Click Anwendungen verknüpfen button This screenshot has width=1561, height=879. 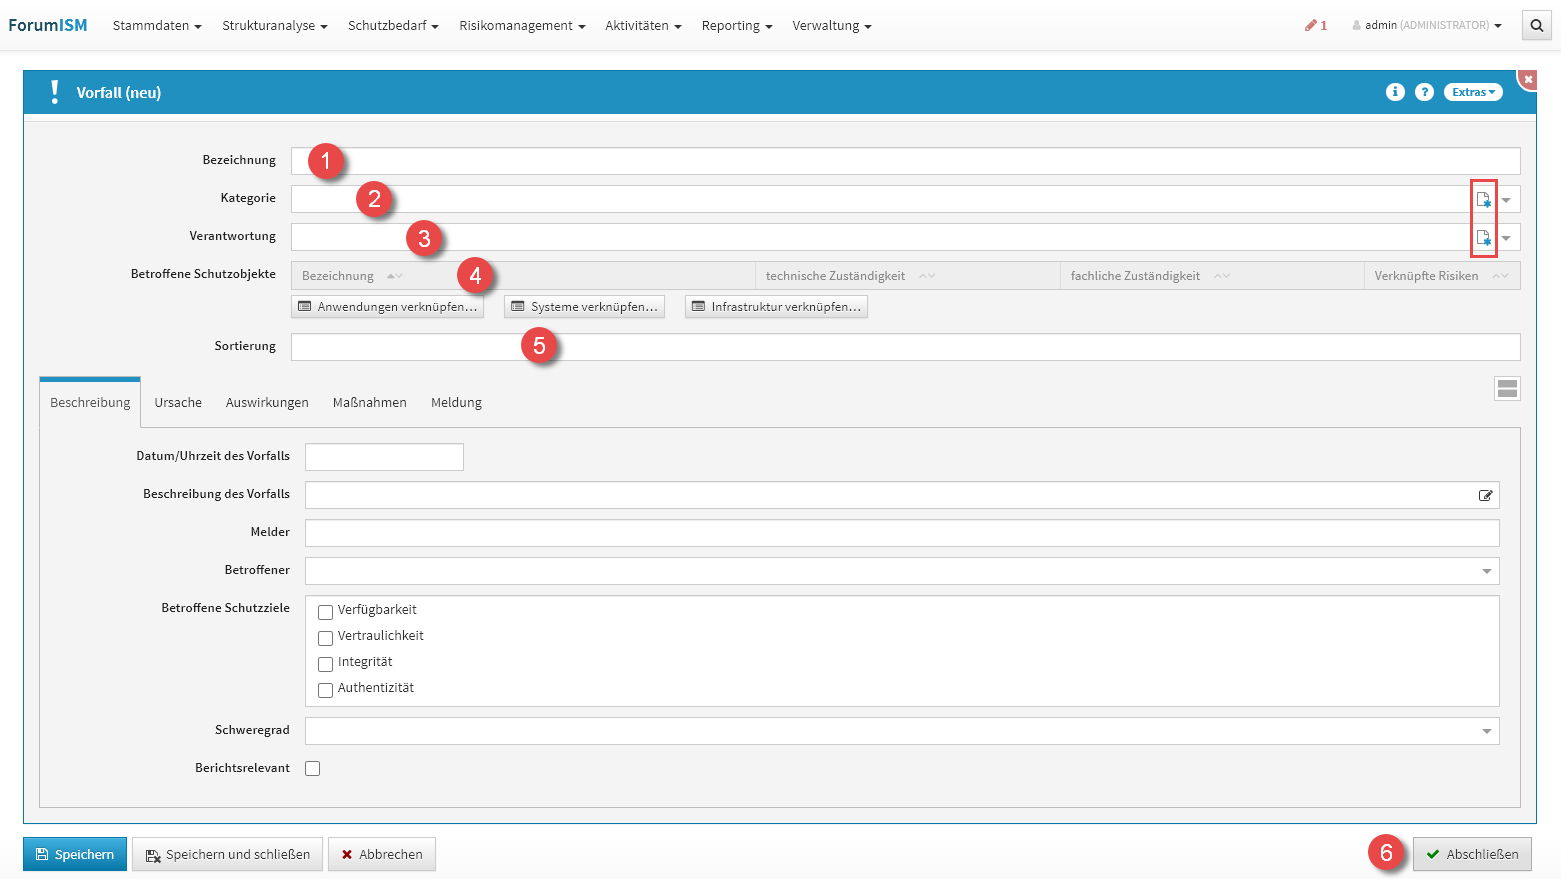pos(387,307)
